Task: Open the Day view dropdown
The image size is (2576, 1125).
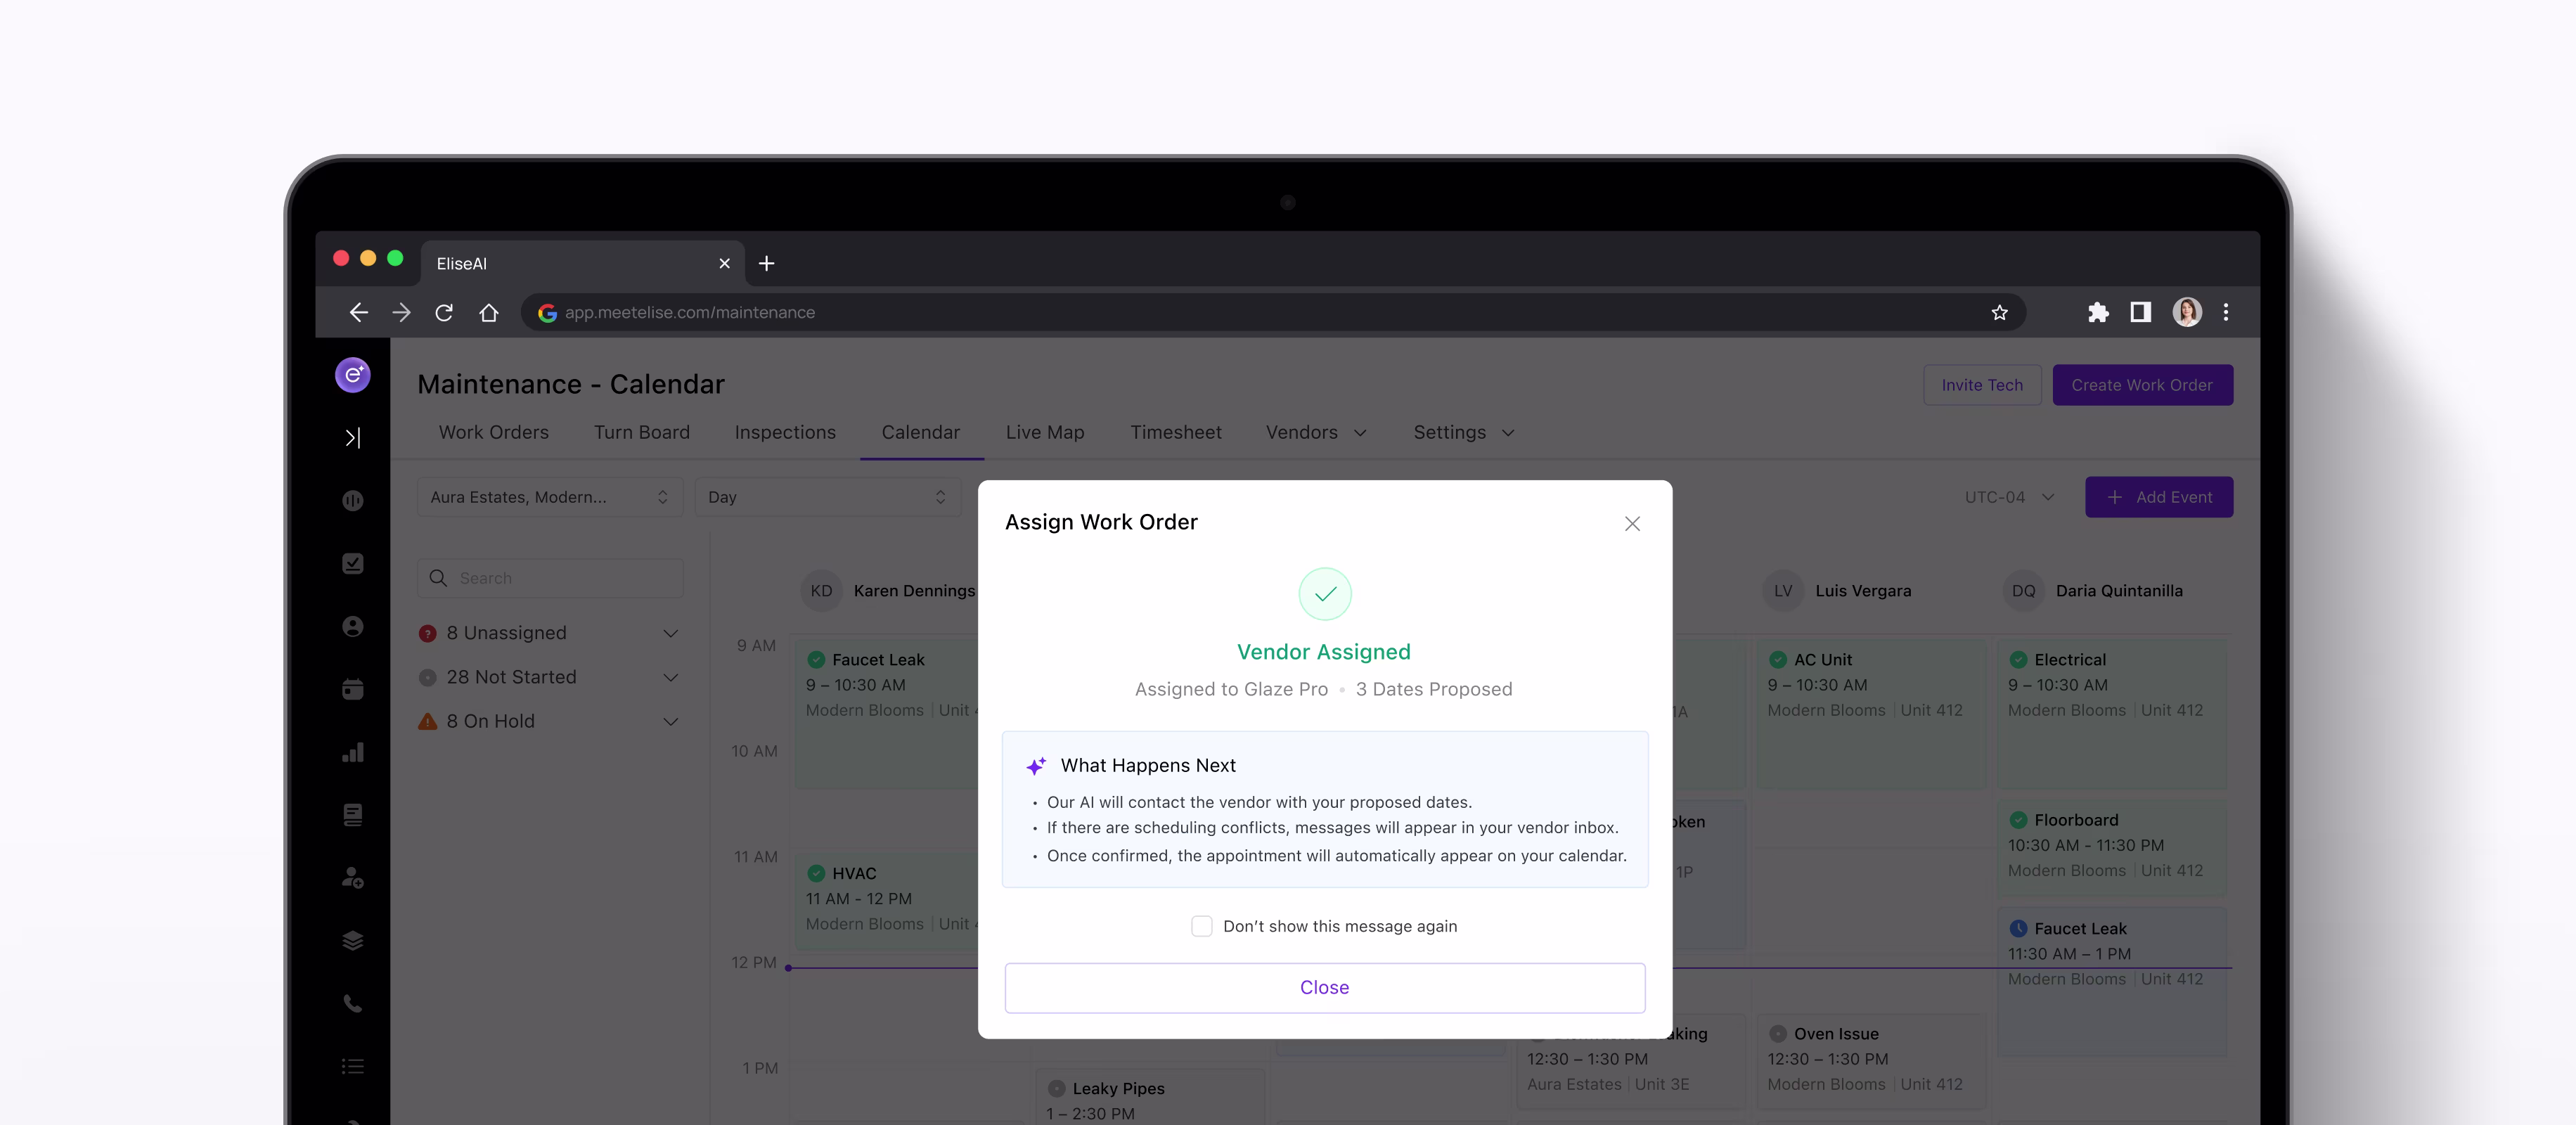Action: coord(827,498)
